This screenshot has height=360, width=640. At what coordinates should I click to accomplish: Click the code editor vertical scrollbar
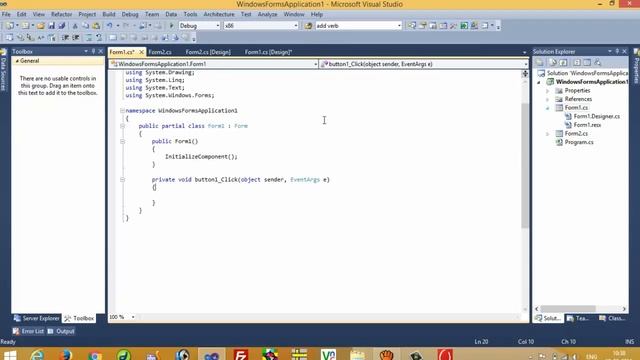tap(525, 165)
